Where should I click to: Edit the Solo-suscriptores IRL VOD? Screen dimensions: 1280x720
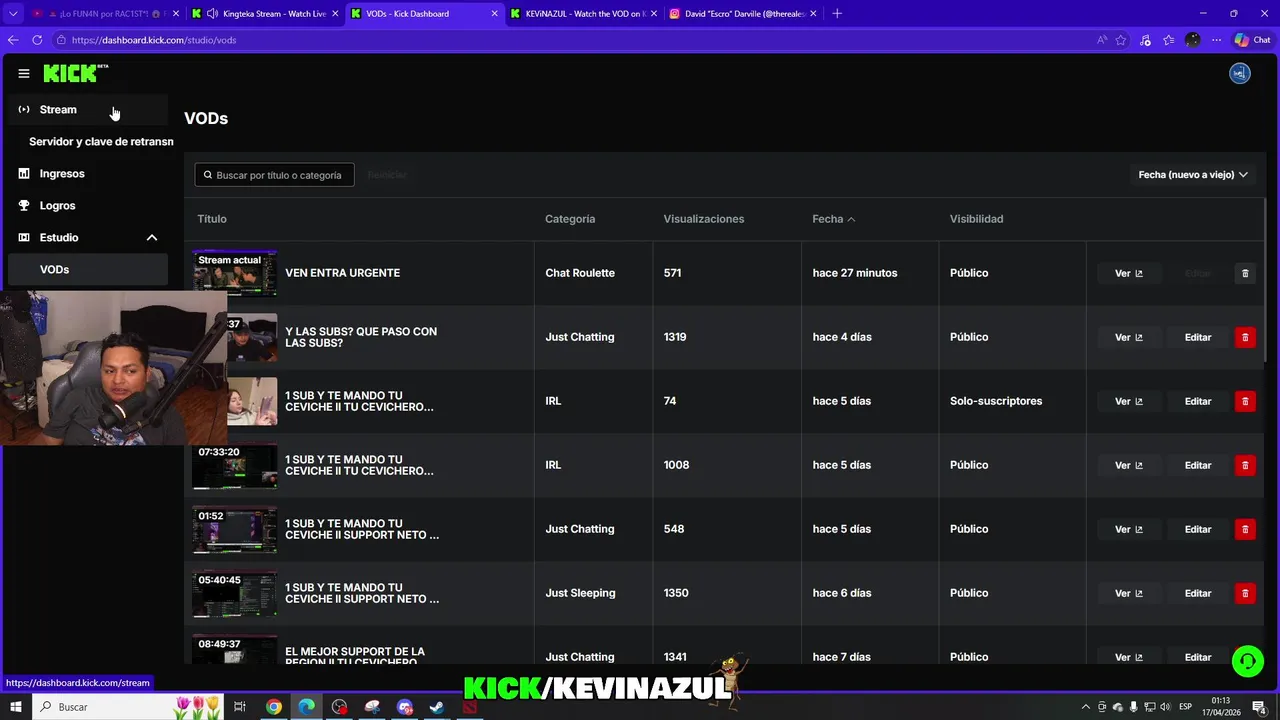(1198, 401)
